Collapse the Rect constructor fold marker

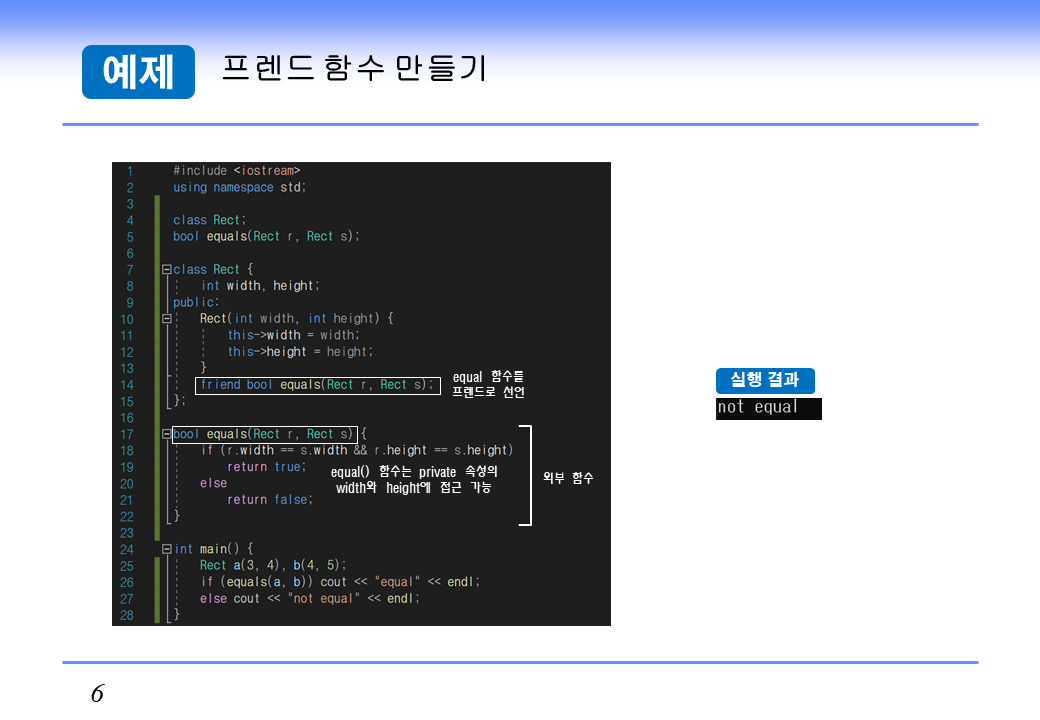[167, 318]
